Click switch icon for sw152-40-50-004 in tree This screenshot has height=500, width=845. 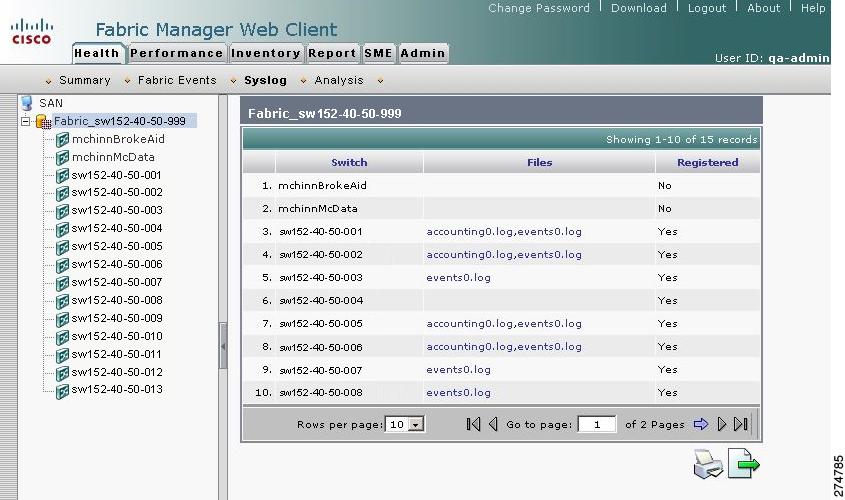(62, 229)
